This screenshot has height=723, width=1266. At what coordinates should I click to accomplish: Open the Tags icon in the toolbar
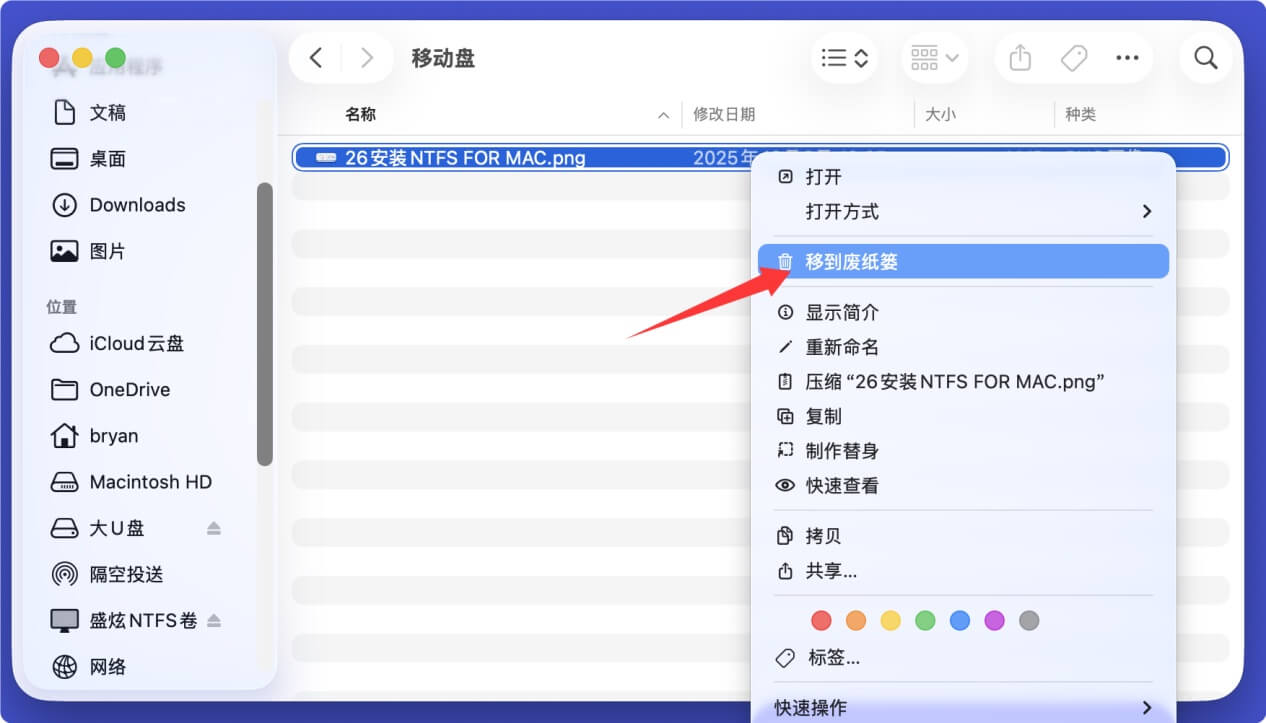[x=1073, y=58]
